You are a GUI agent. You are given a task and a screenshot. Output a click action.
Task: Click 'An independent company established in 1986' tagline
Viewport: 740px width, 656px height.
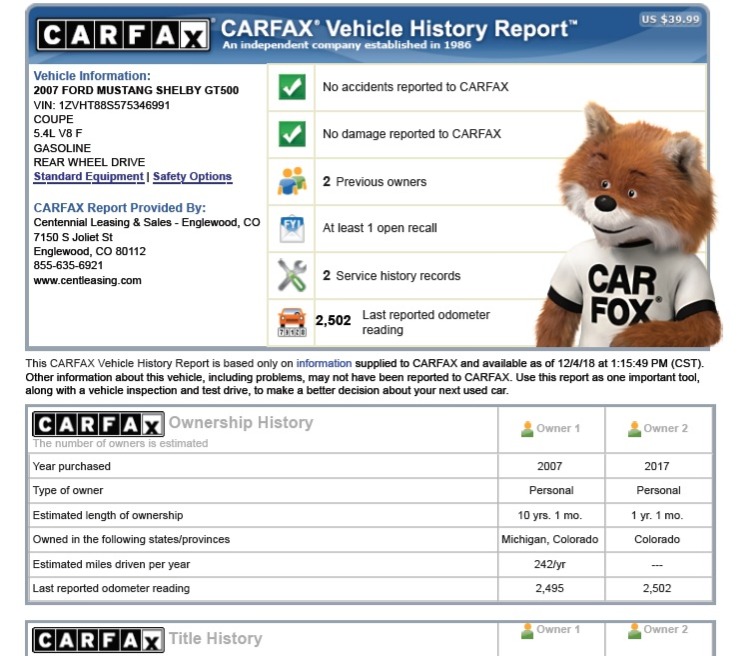[347, 45]
